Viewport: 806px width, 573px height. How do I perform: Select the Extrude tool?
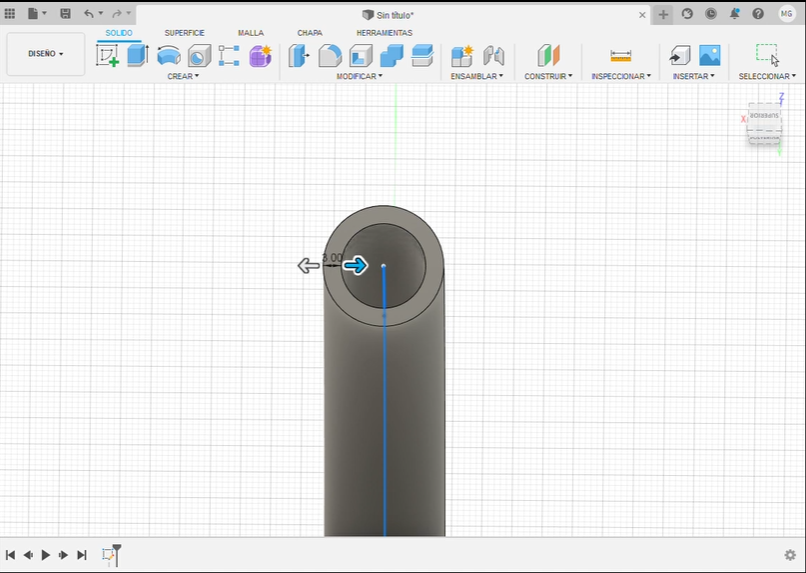(x=138, y=56)
